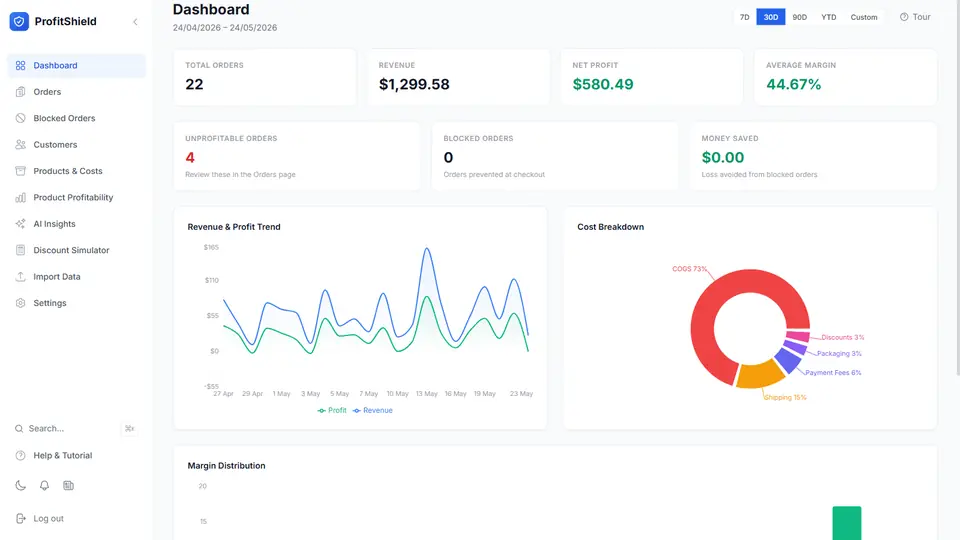Open the Dashboard menu item
The image size is (960, 540).
[x=77, y=66]
